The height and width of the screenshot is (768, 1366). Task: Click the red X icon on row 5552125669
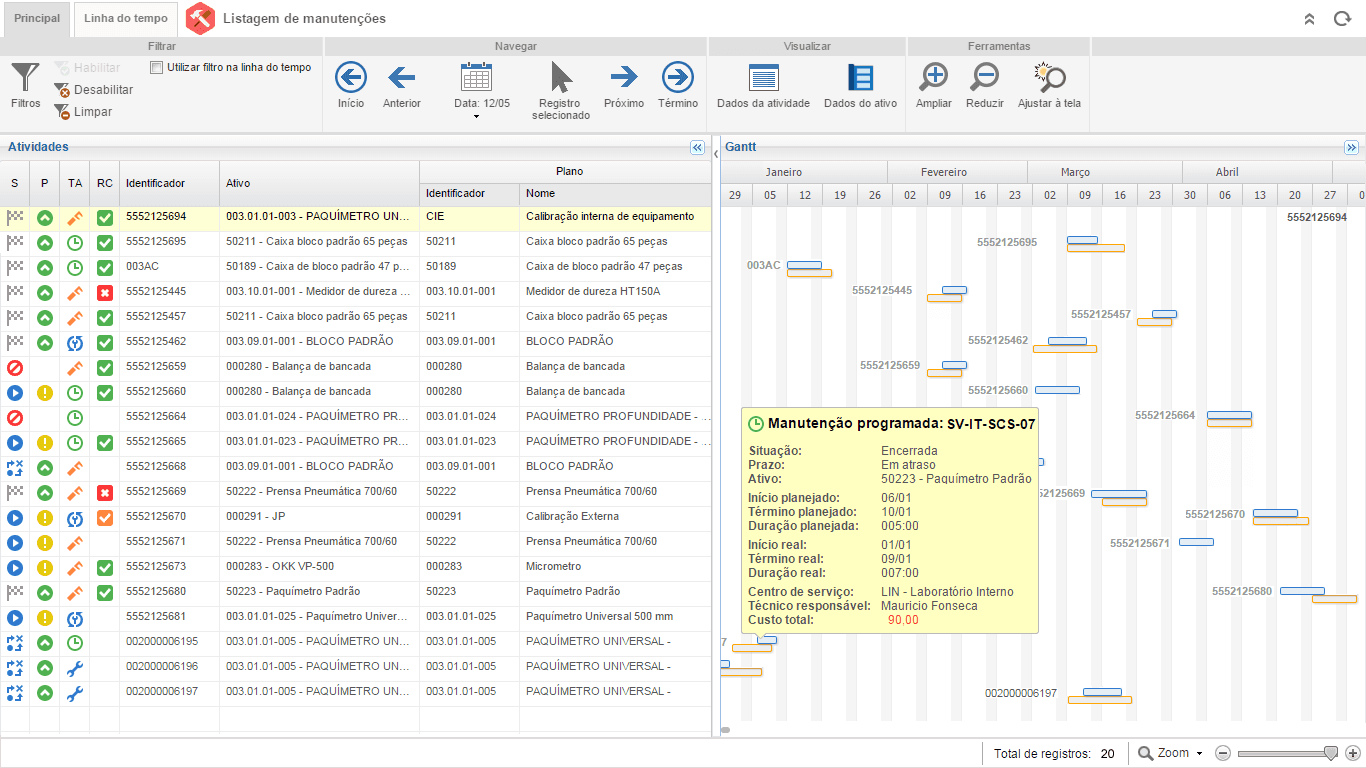click(x=105, y=492)
